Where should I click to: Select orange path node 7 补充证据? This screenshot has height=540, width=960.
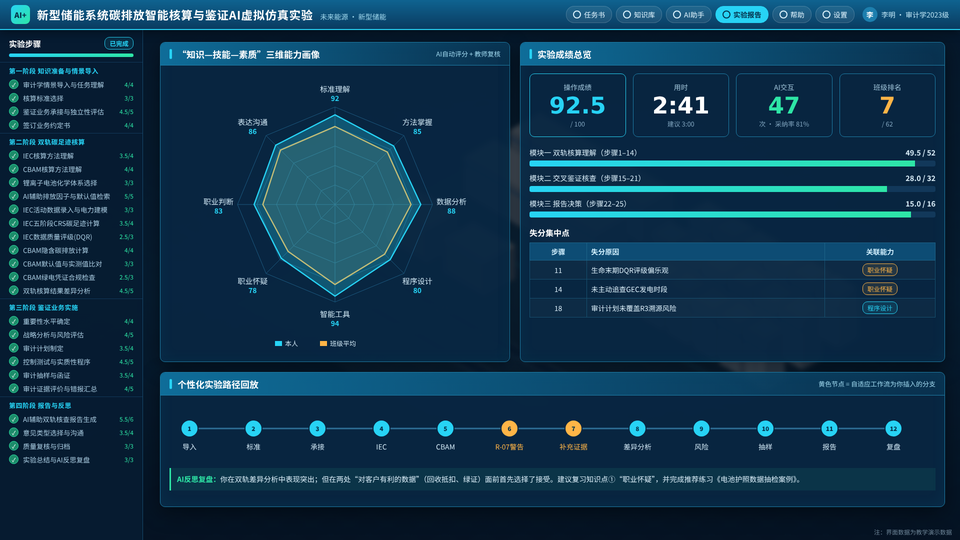[573, 429]
